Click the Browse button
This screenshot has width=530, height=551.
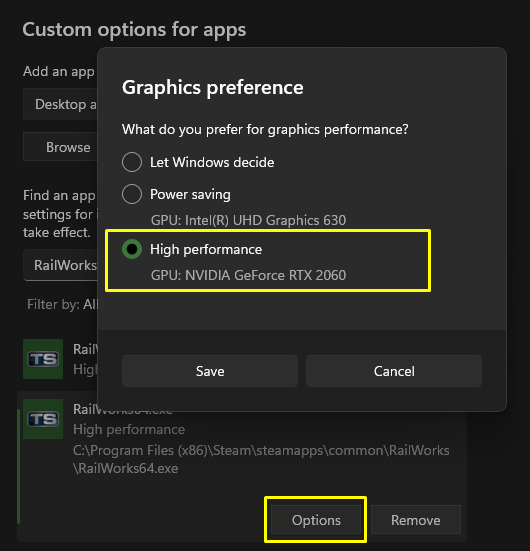60,147
